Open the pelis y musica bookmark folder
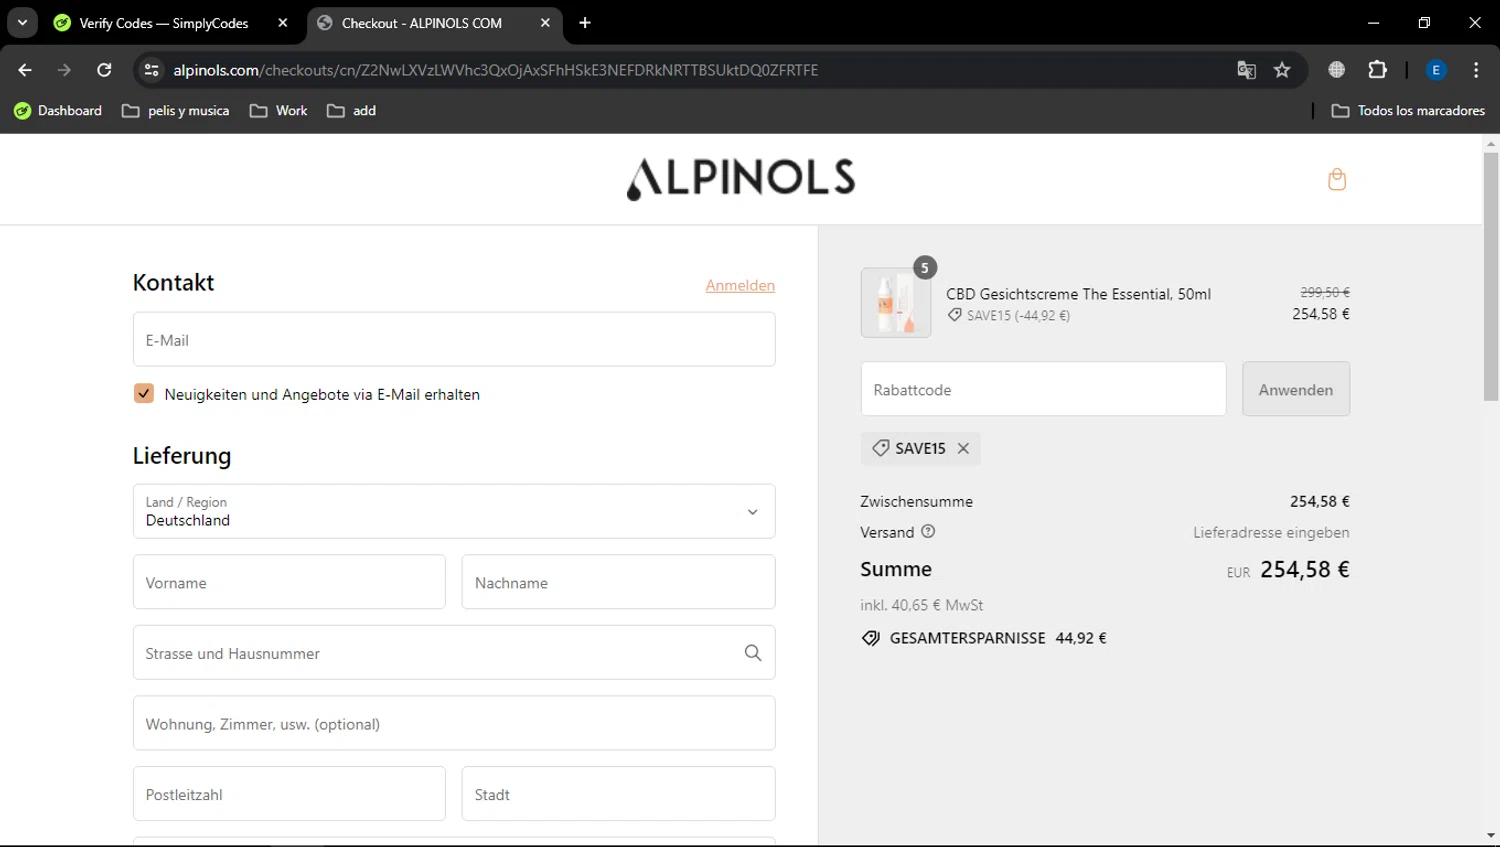 [176, 111]
